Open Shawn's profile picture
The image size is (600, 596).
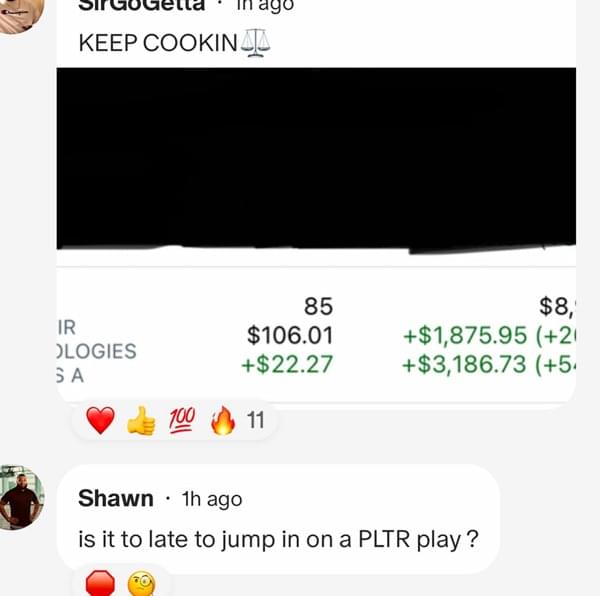tap(21, 497)
